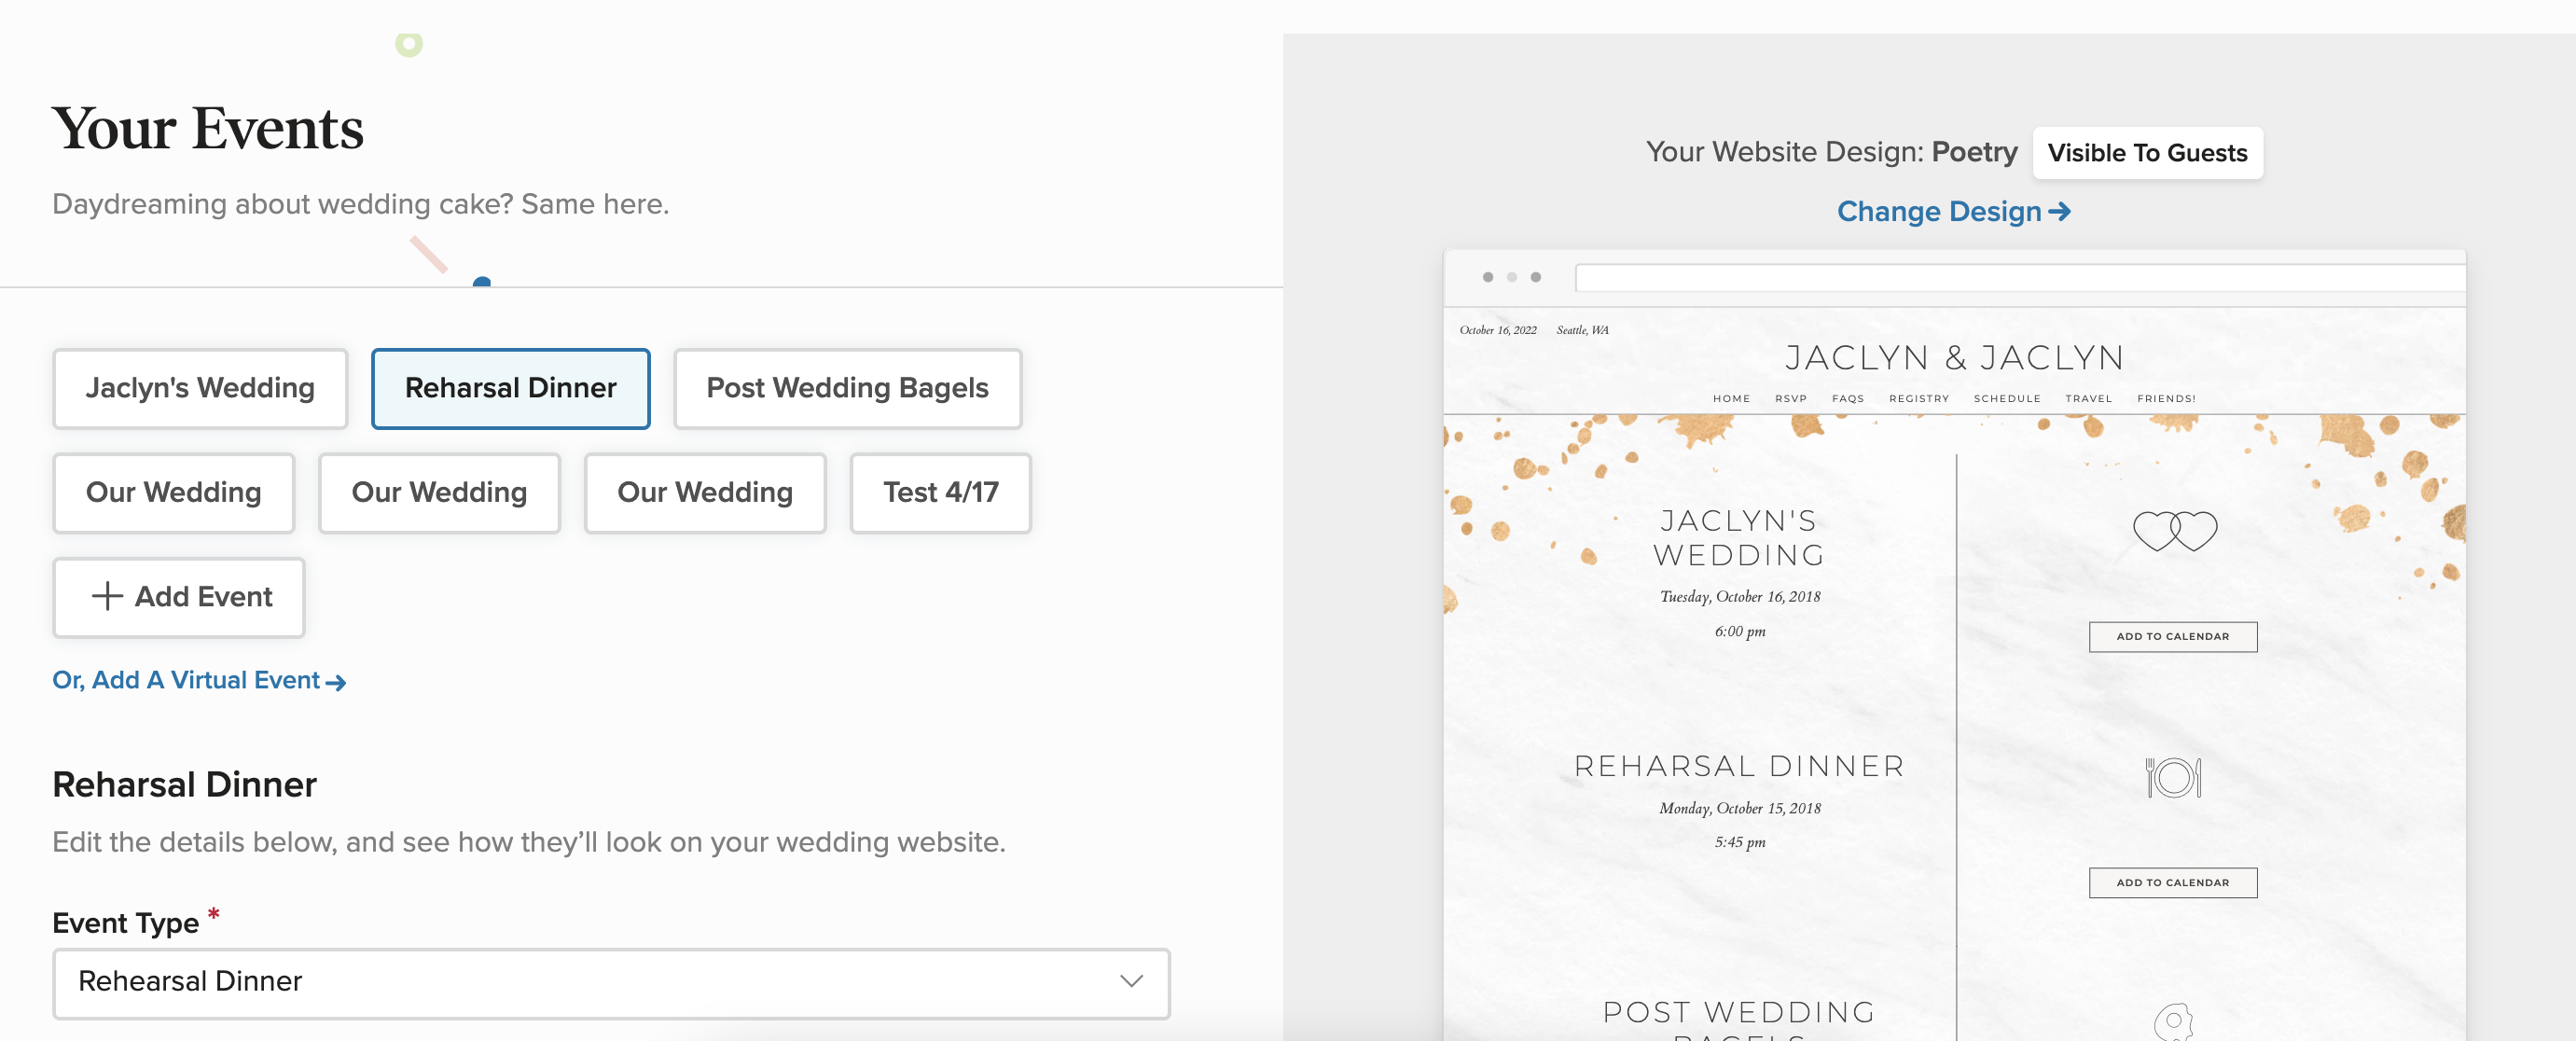This screenshot has height=1041, width=2576.
Task: Select the Test 4/17 event
Action: click(x=940, y=493)
